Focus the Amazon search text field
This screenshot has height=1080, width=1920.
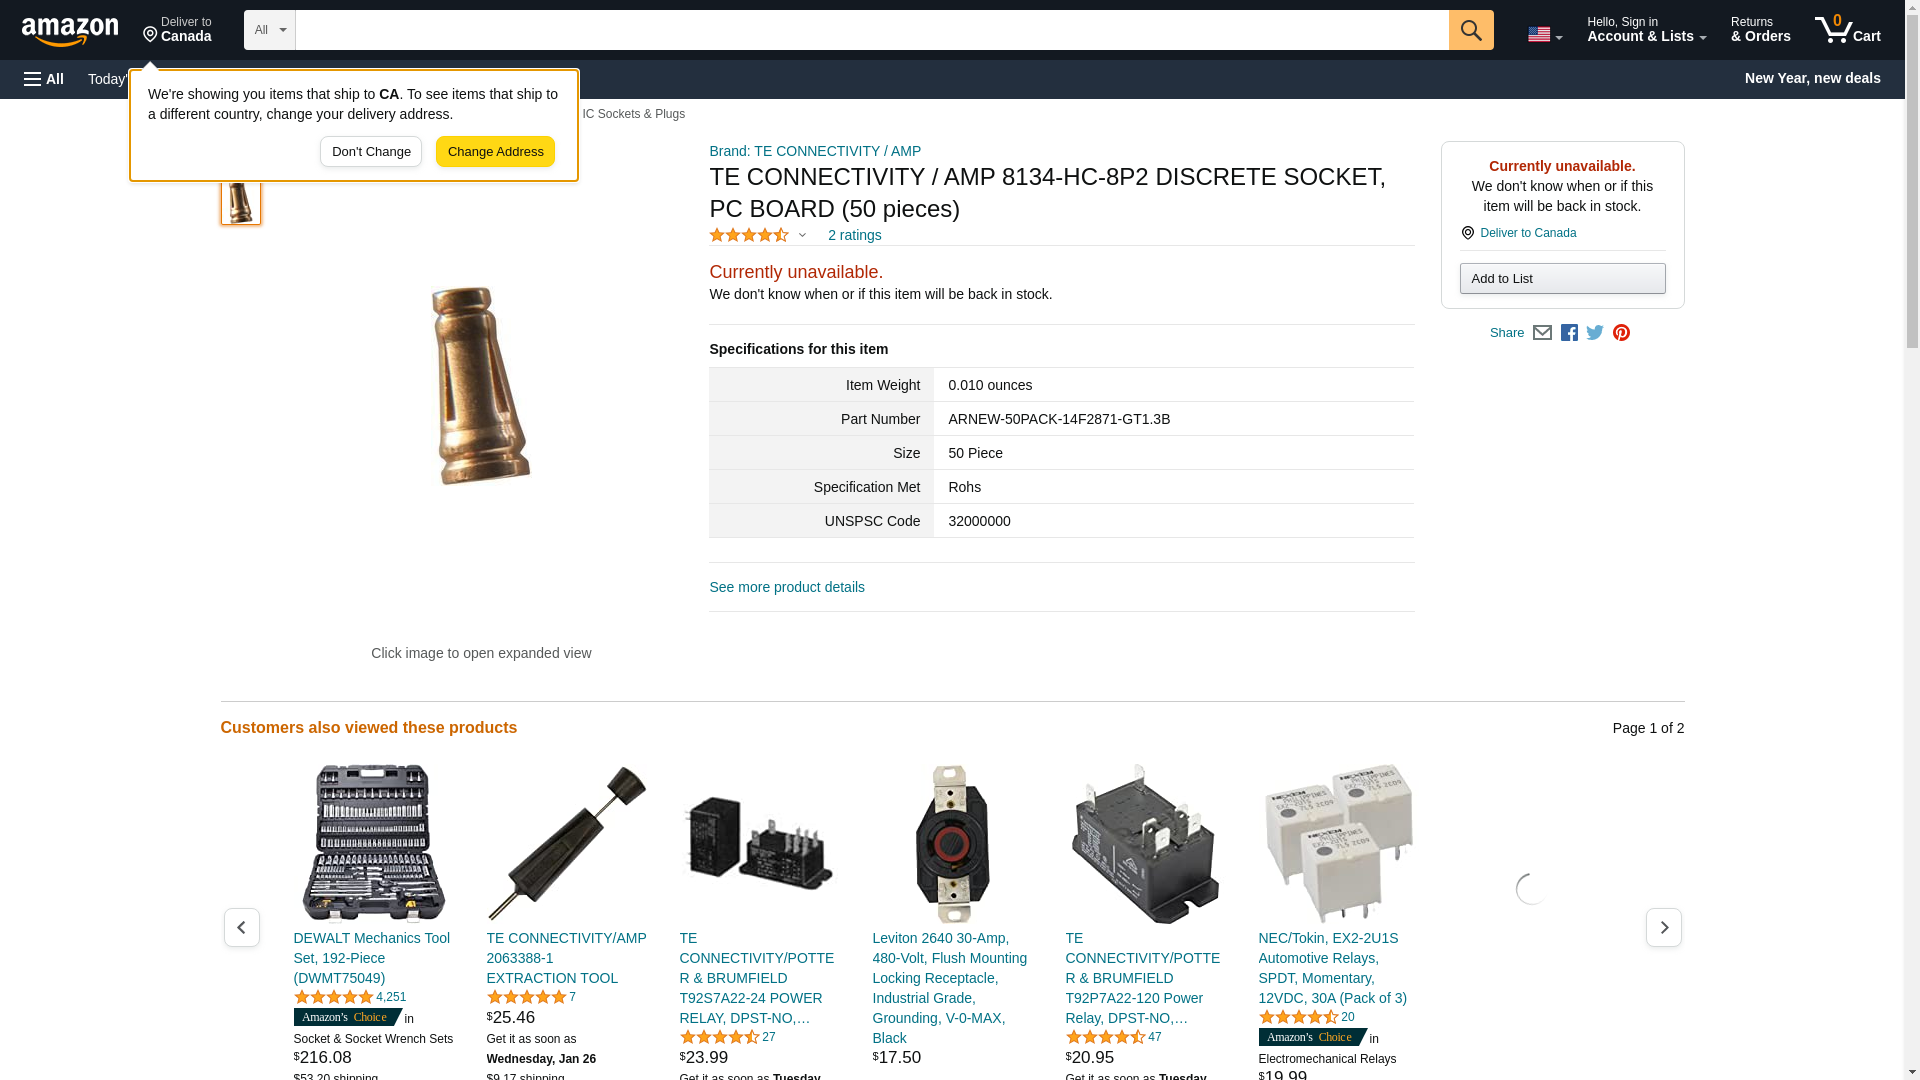(872, 30)
